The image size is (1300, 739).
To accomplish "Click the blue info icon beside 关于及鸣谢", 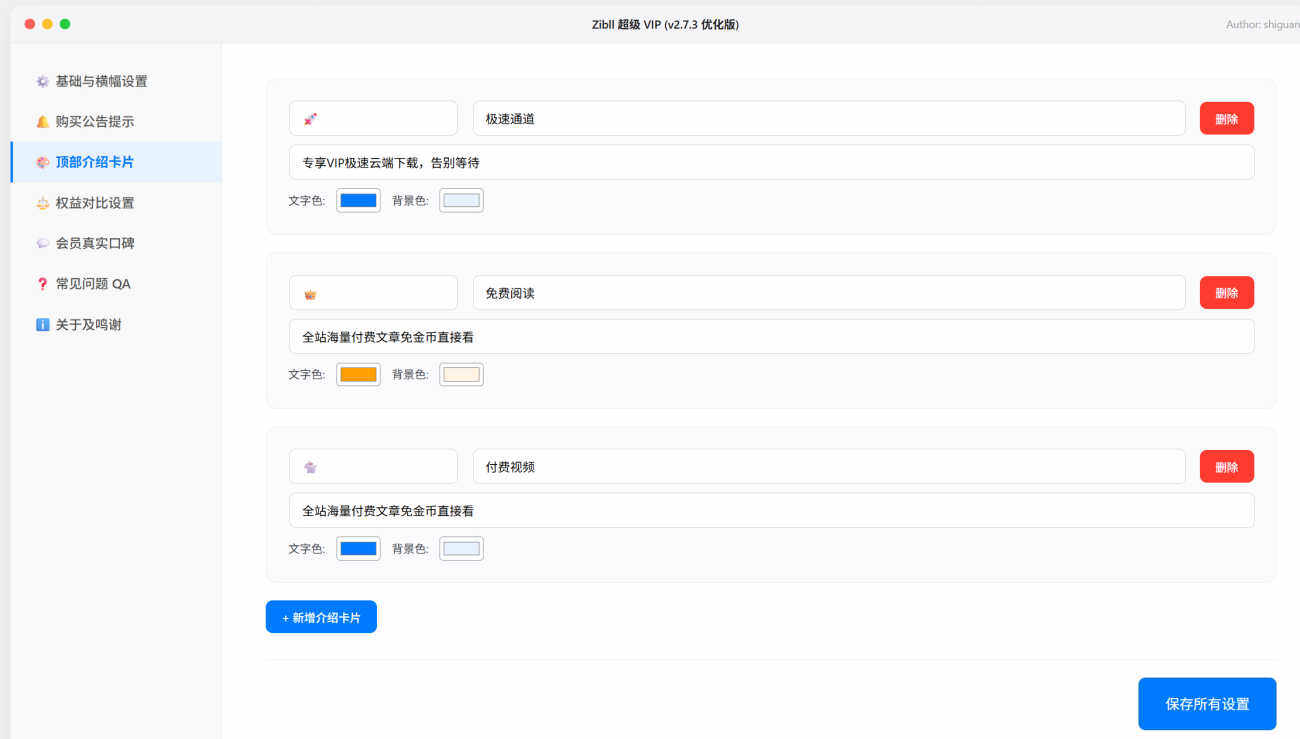I will (42, 325).
